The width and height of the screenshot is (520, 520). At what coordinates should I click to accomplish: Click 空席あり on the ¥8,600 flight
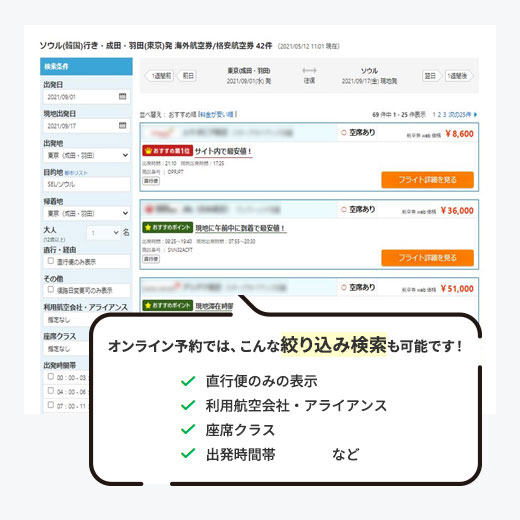point(358,133)
